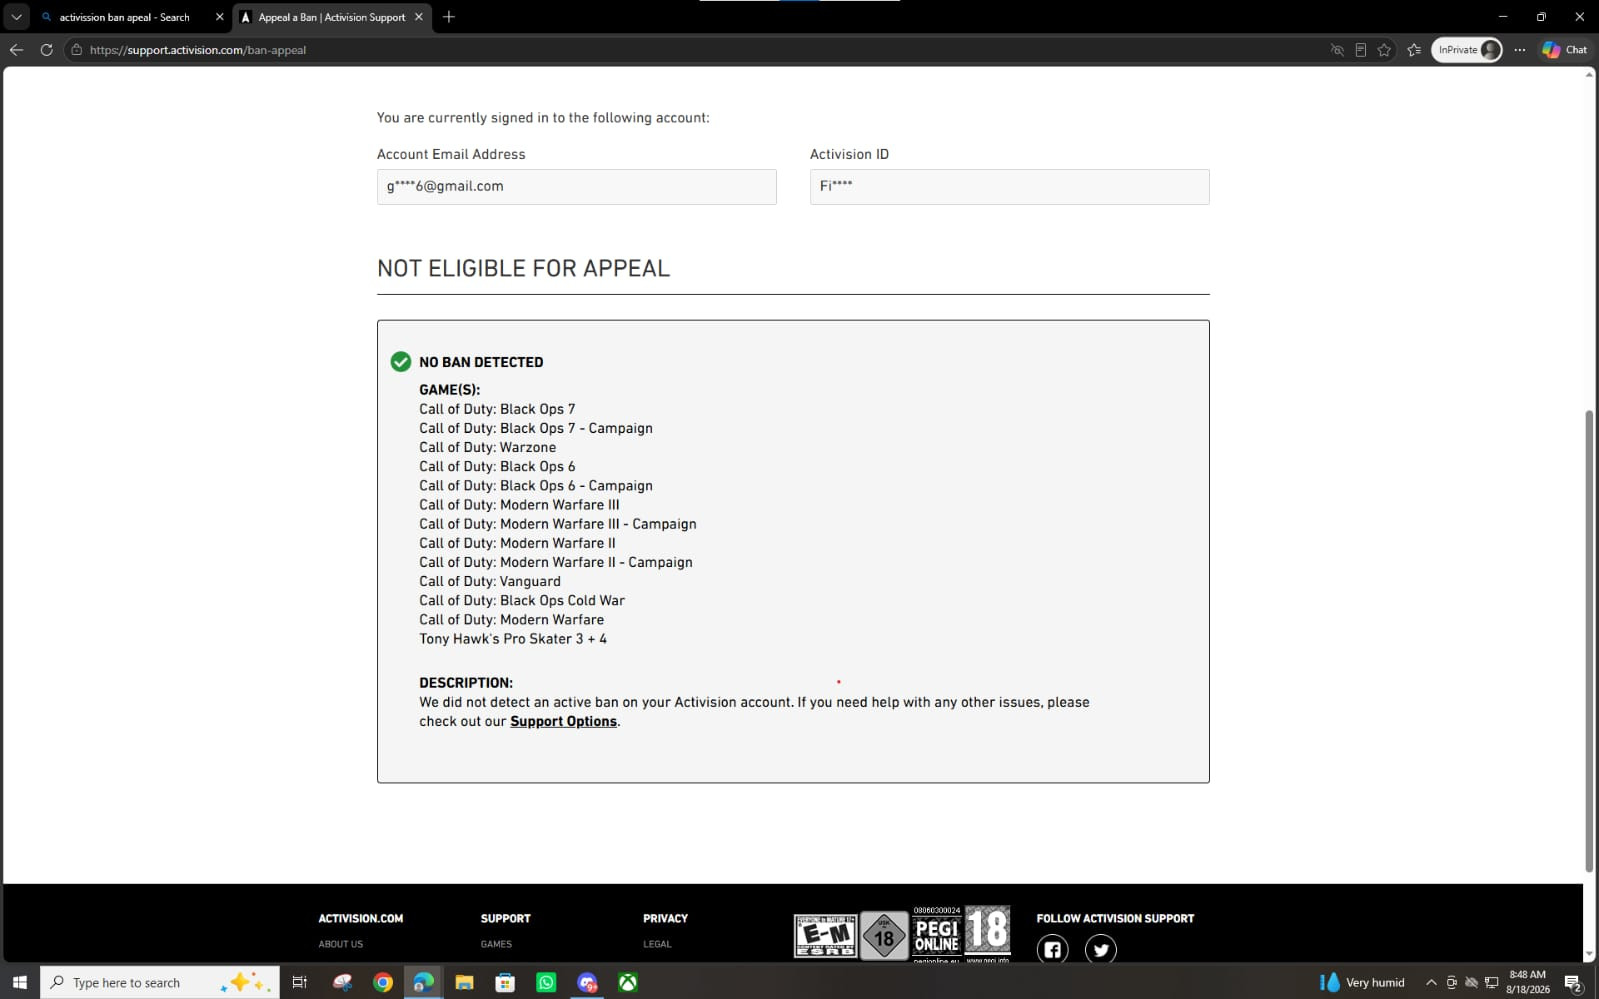This screenshot has width=1599, height=999.
Task: Select the Appeal a Ban Activision Support tab
Action: pyautogui.click(x=332, y=17)
